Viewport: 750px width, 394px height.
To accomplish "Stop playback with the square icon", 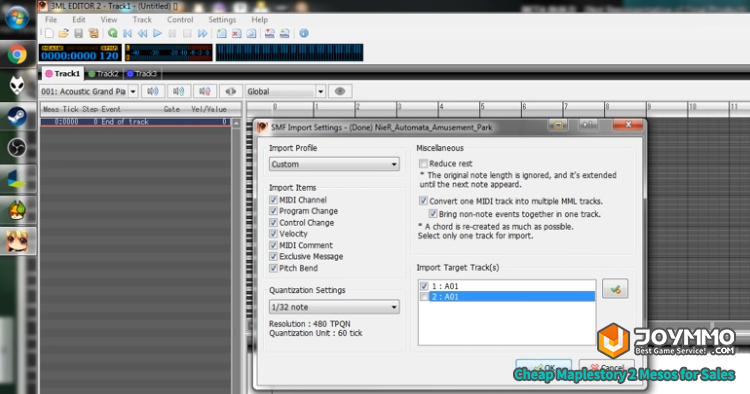I will pyautogui.click(x=187, y=33).
